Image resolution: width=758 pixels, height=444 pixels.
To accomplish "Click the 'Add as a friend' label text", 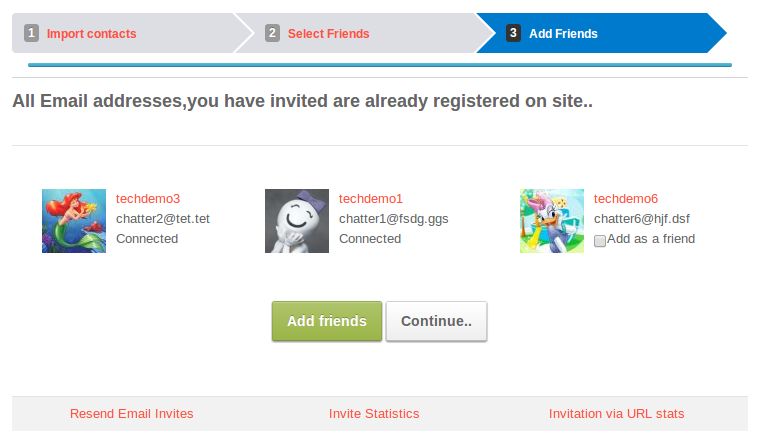I will point(651,239).
